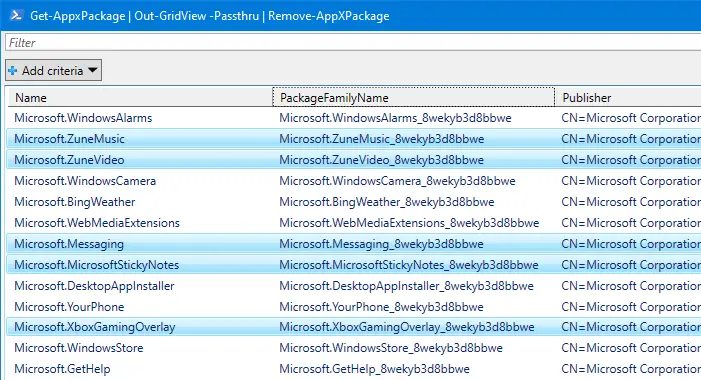Click the publisher cell in the DesktopAppInstaller row

pos(631,286)
